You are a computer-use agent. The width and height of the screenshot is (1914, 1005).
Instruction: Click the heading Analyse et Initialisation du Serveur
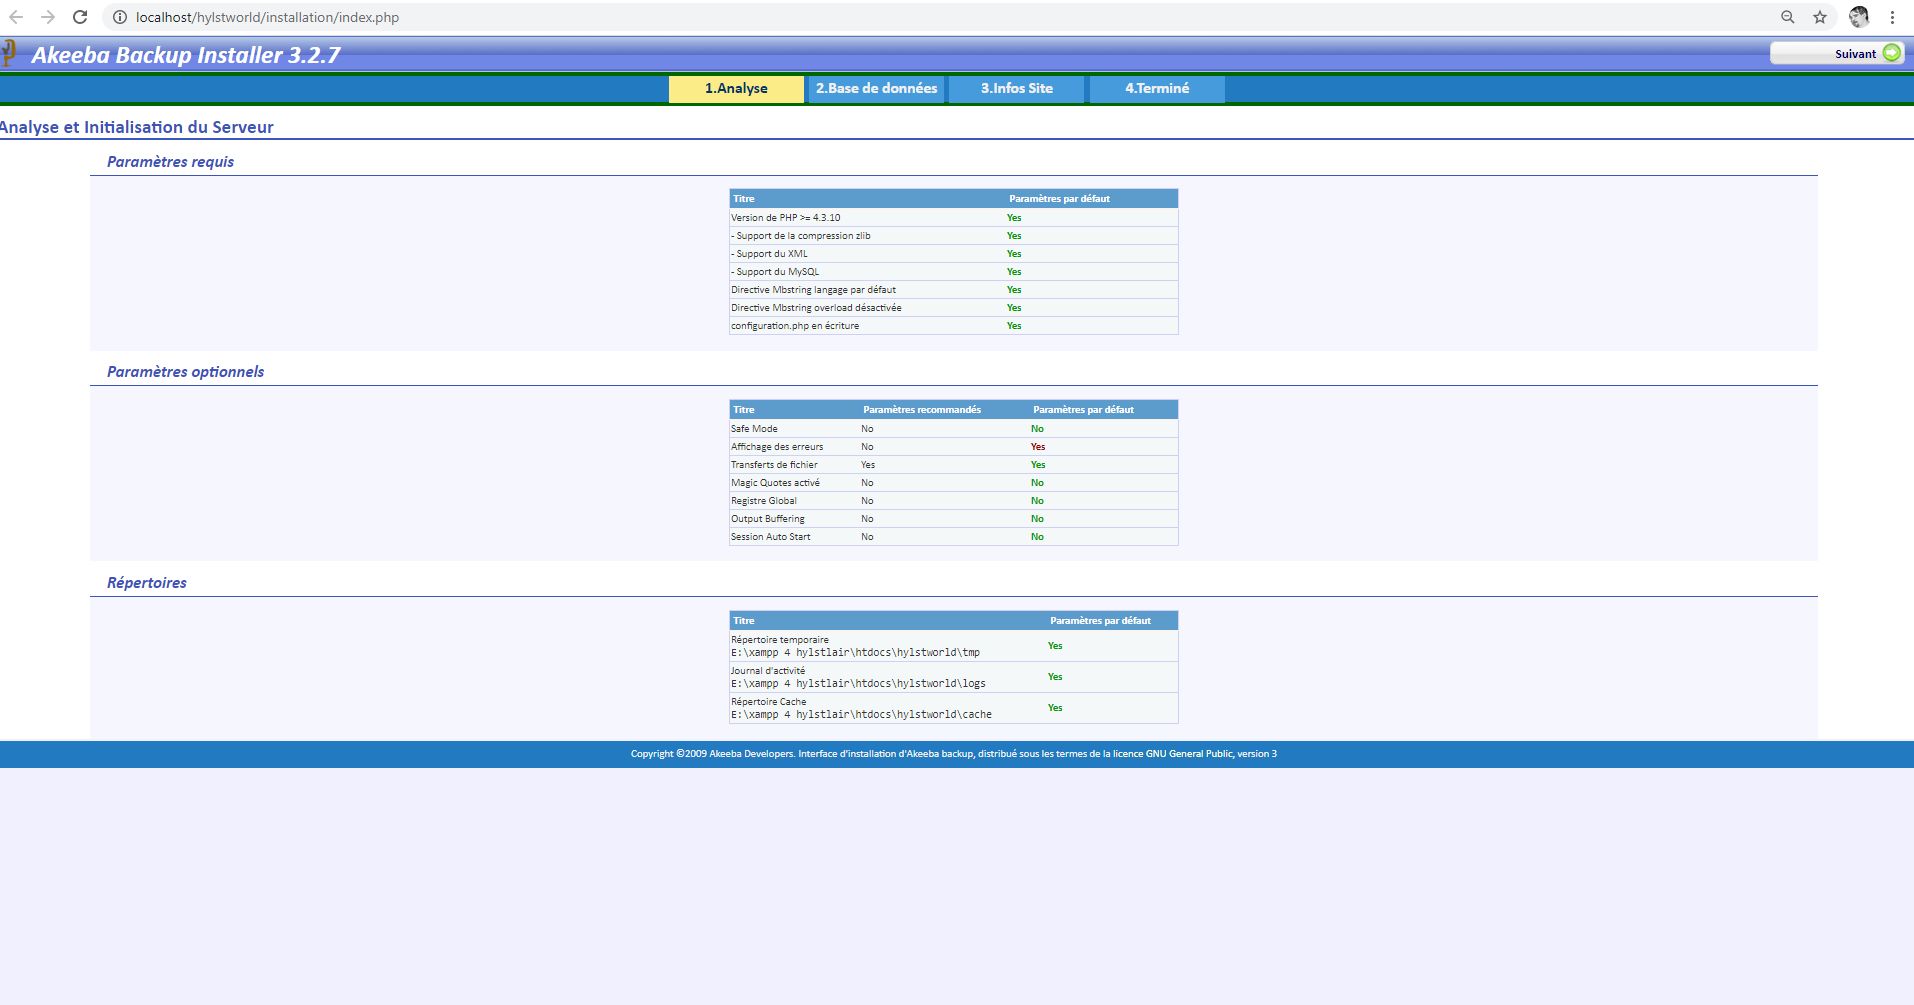(x=136, y=127)
